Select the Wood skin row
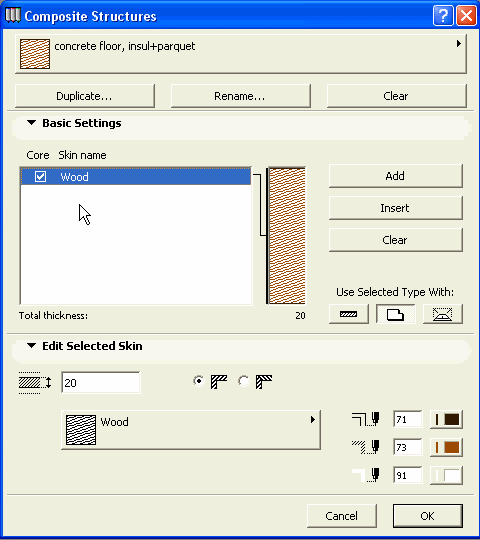Viewport: 480px width, 540px height. click(136, 177)
